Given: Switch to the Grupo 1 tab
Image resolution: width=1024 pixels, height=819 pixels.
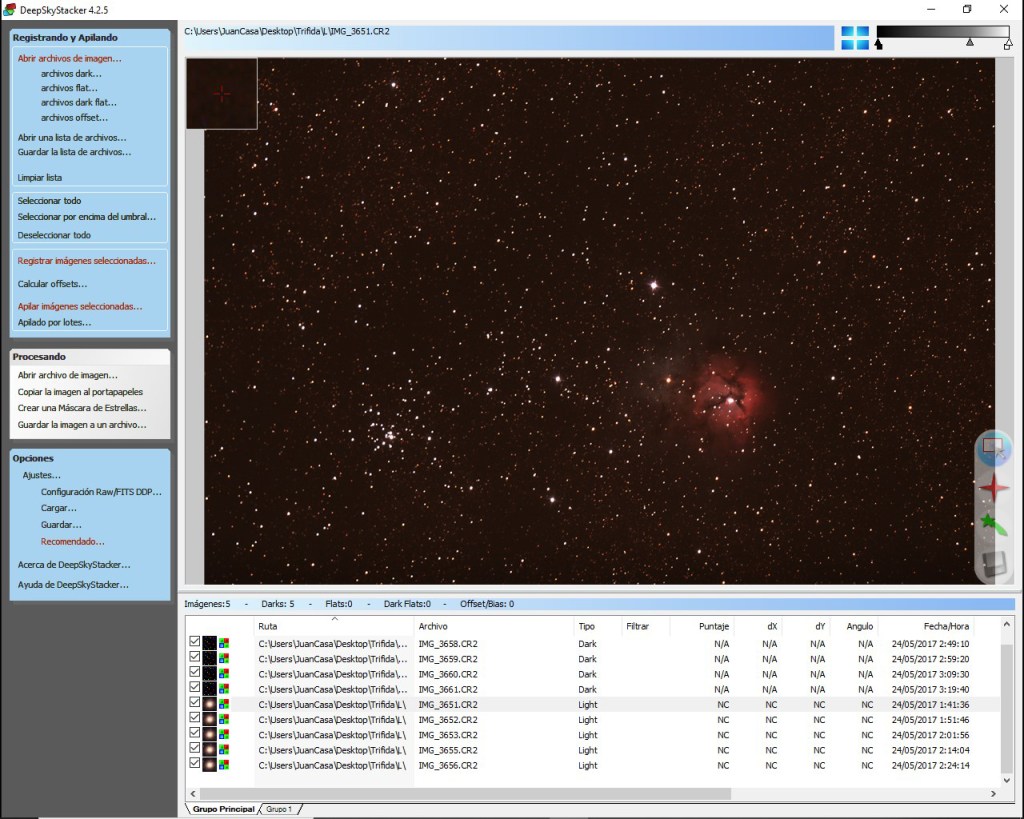Looking at the screenshot, I should [x=279, y=808].
